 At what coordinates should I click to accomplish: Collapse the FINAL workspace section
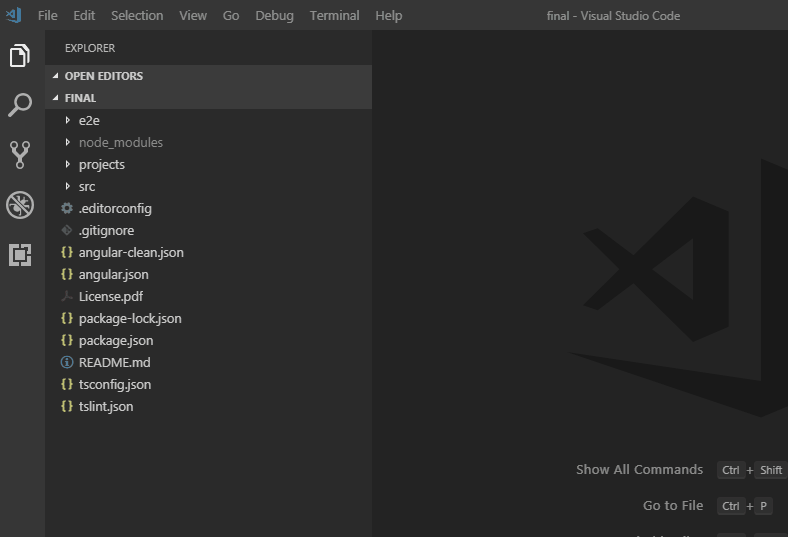tap(80, 98)
